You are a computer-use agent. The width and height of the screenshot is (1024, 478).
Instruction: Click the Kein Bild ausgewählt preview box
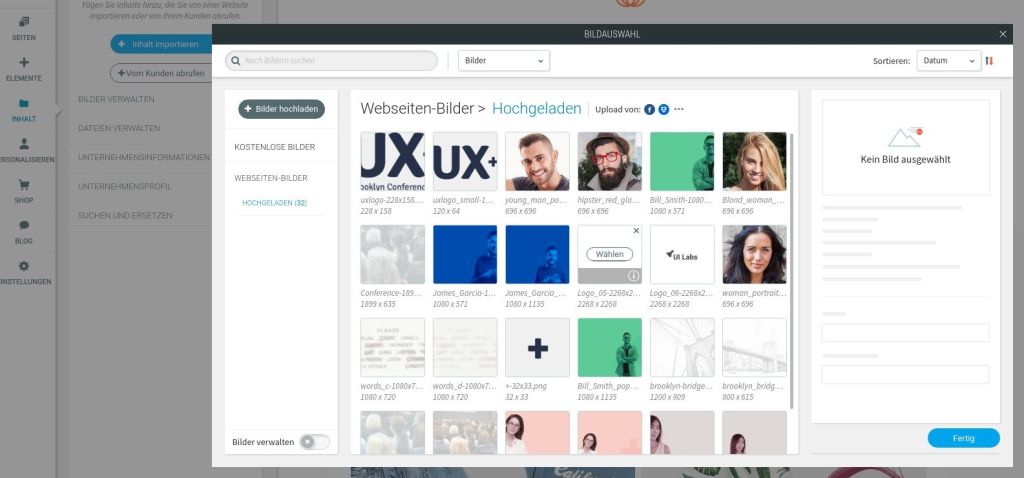906,148
